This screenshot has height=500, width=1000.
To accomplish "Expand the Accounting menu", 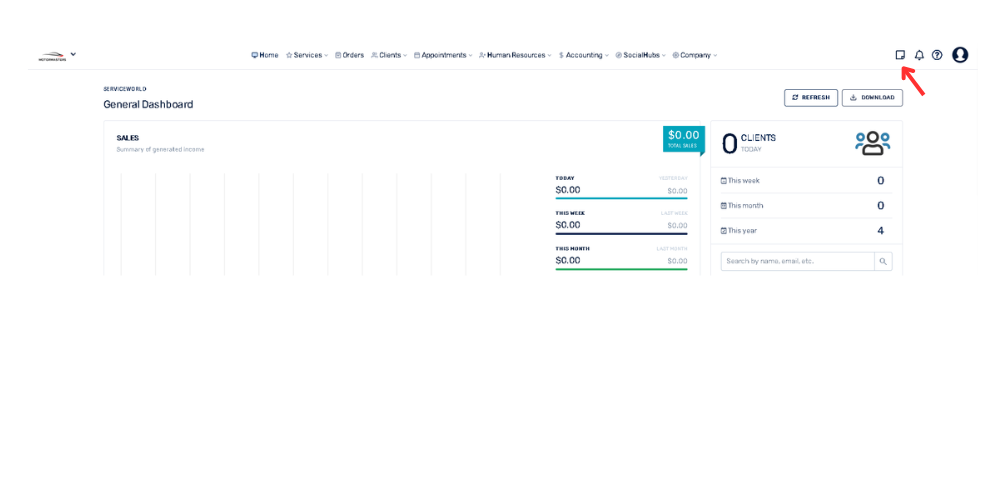I will 584,55.
